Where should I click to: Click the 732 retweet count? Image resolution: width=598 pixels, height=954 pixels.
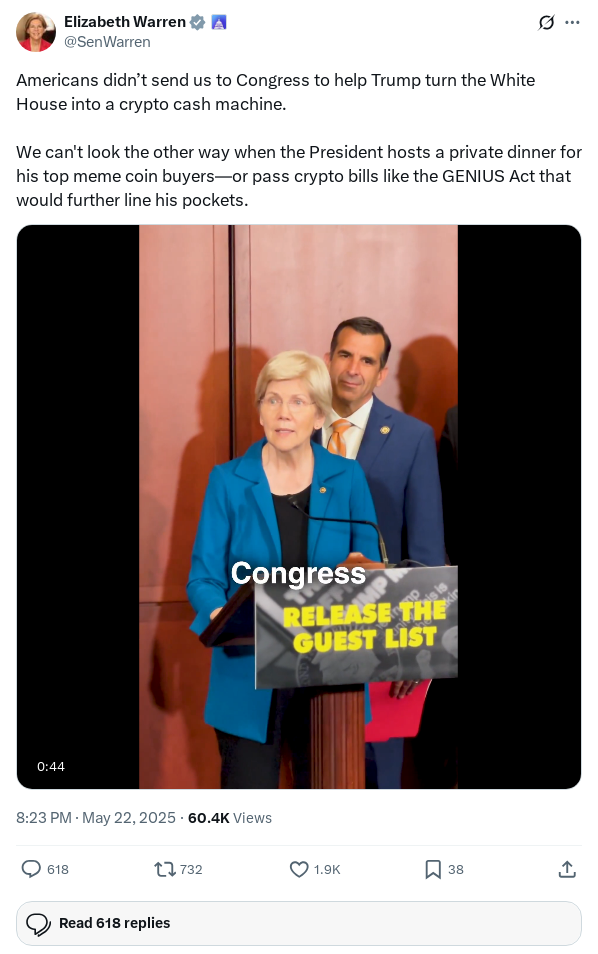[x=191, y=869]
